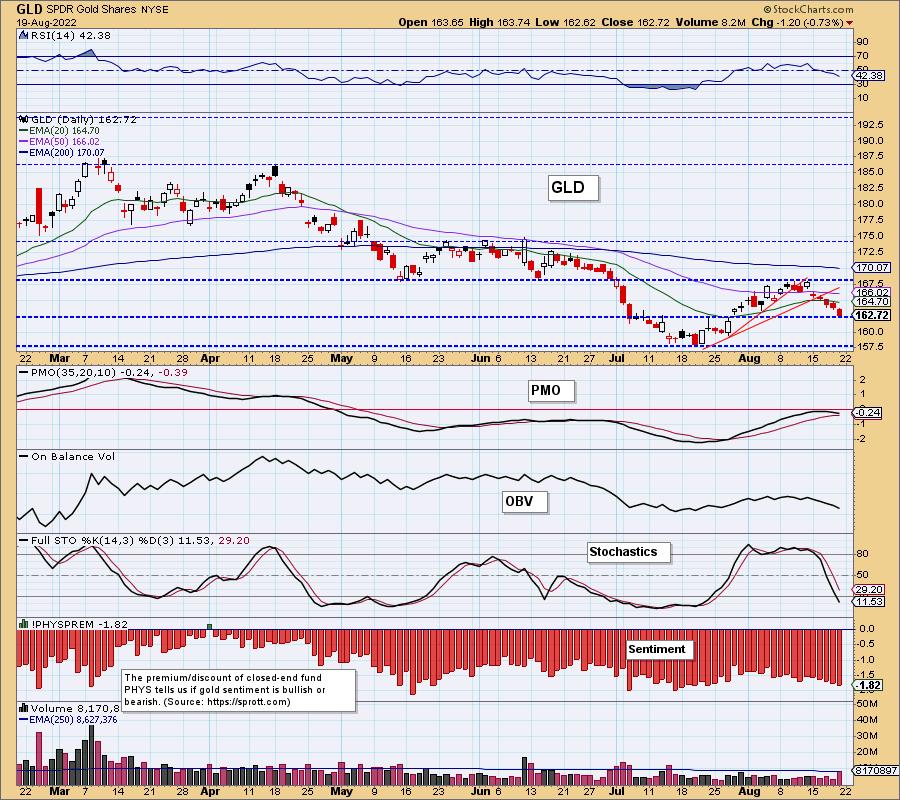This screenshot has width=900, height=800.
Task: Click the 164.70 axis price label
Action: [872, 301]
